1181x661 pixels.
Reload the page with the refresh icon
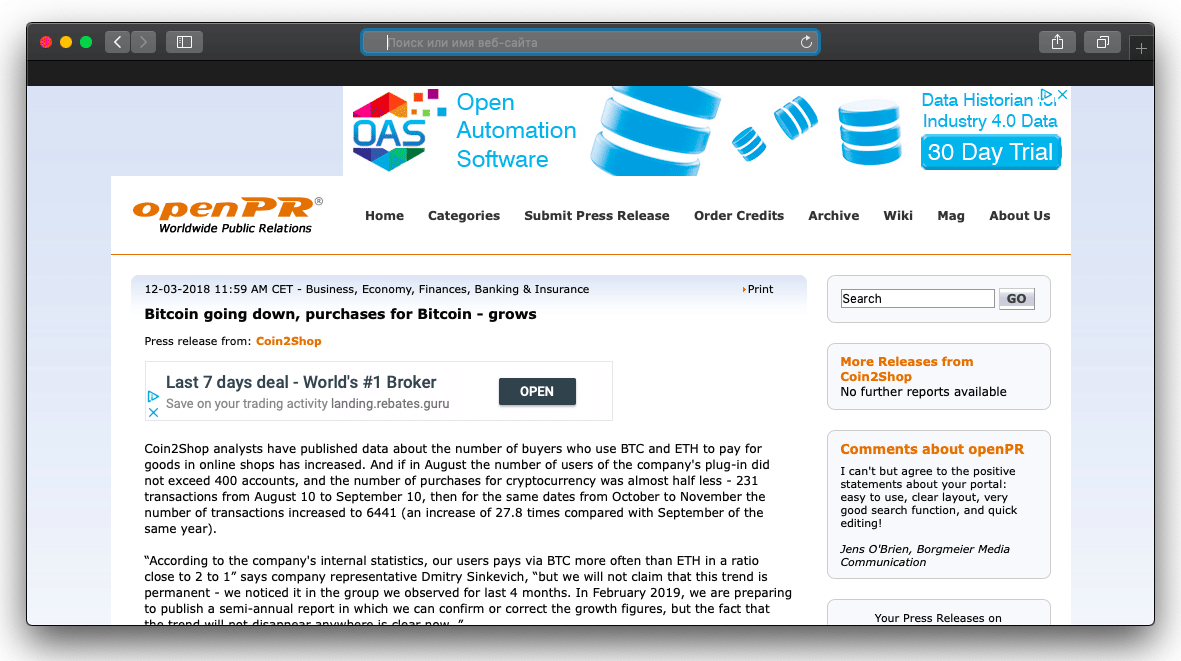pyautogui.click(x=806, y=42)
